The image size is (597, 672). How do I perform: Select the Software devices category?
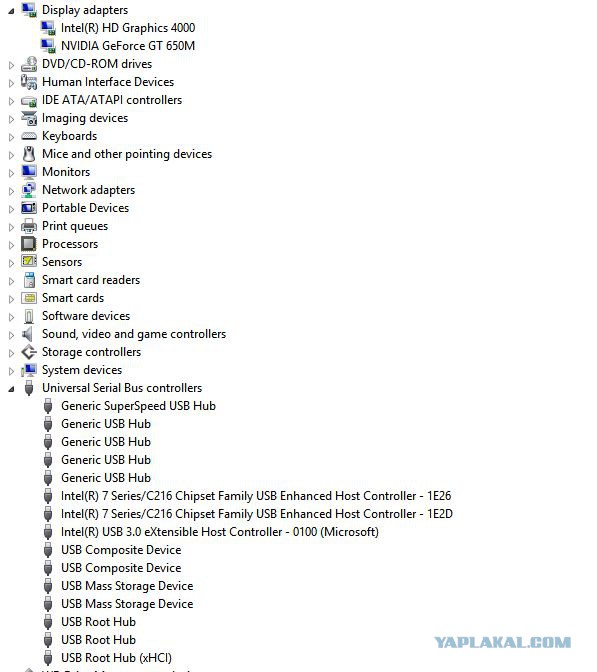tap(86, 316)
